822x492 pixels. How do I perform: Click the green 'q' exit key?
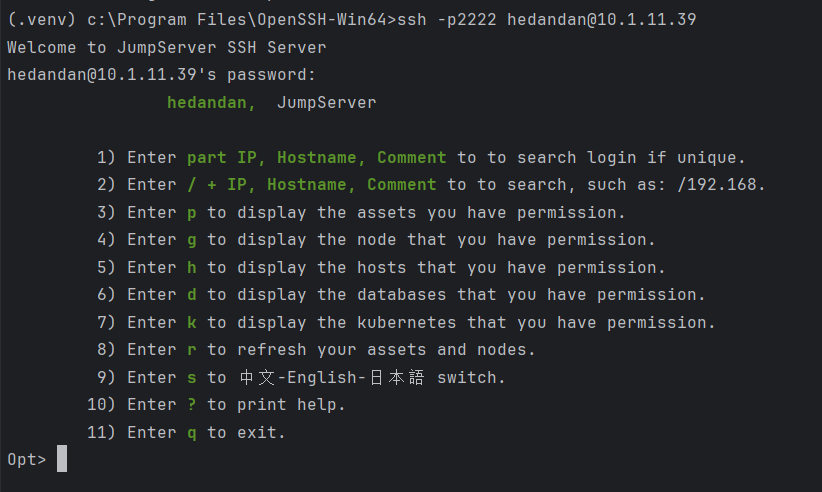[x=192, y=433]
